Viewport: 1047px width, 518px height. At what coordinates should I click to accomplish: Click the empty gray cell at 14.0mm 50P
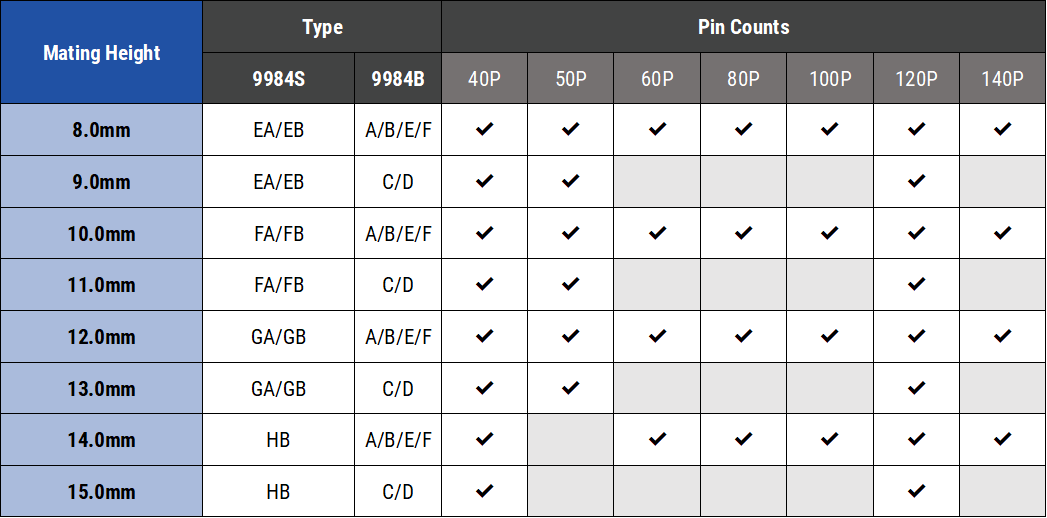point(571,440)
